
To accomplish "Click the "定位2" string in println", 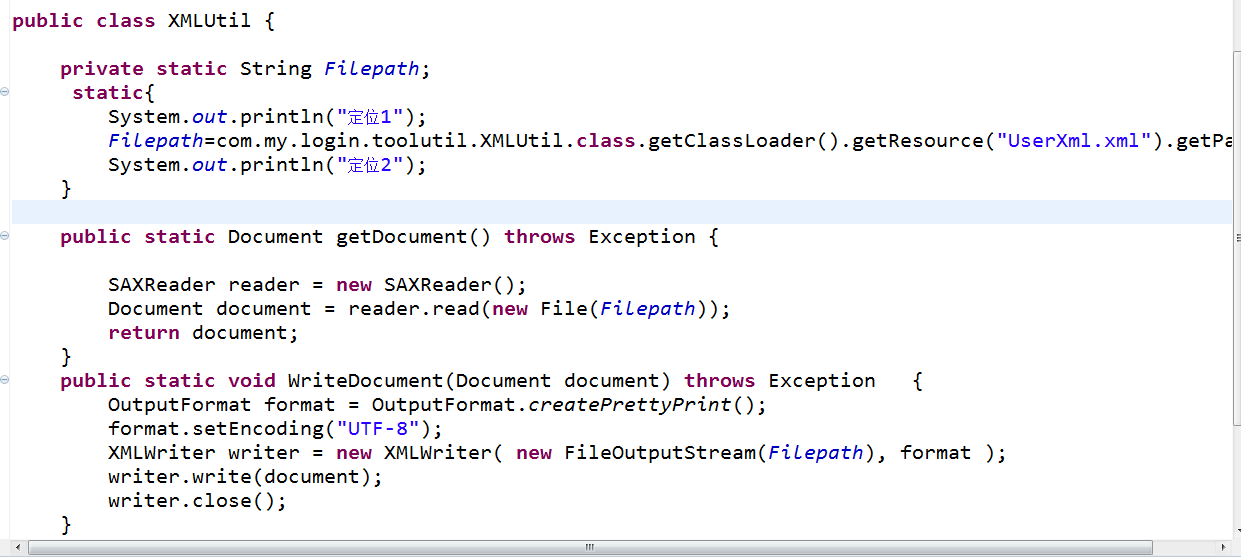I will [372, 165].
